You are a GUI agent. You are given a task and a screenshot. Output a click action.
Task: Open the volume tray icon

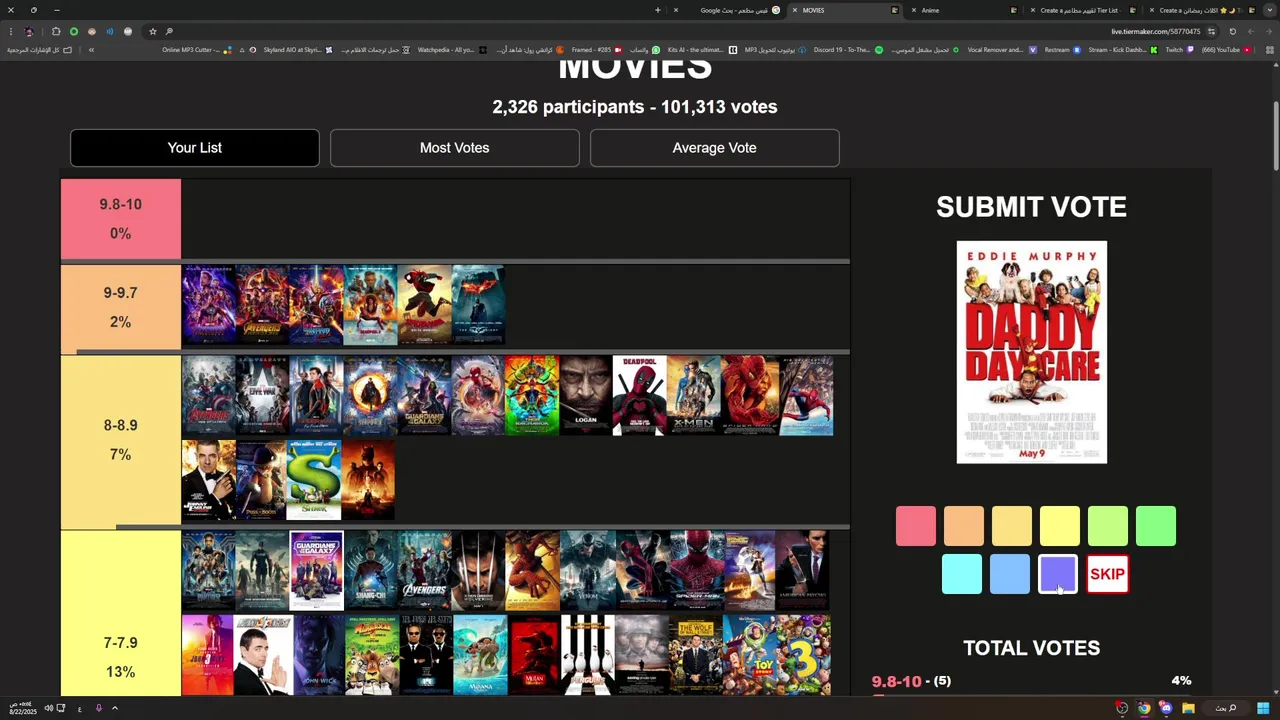point(48,708)
